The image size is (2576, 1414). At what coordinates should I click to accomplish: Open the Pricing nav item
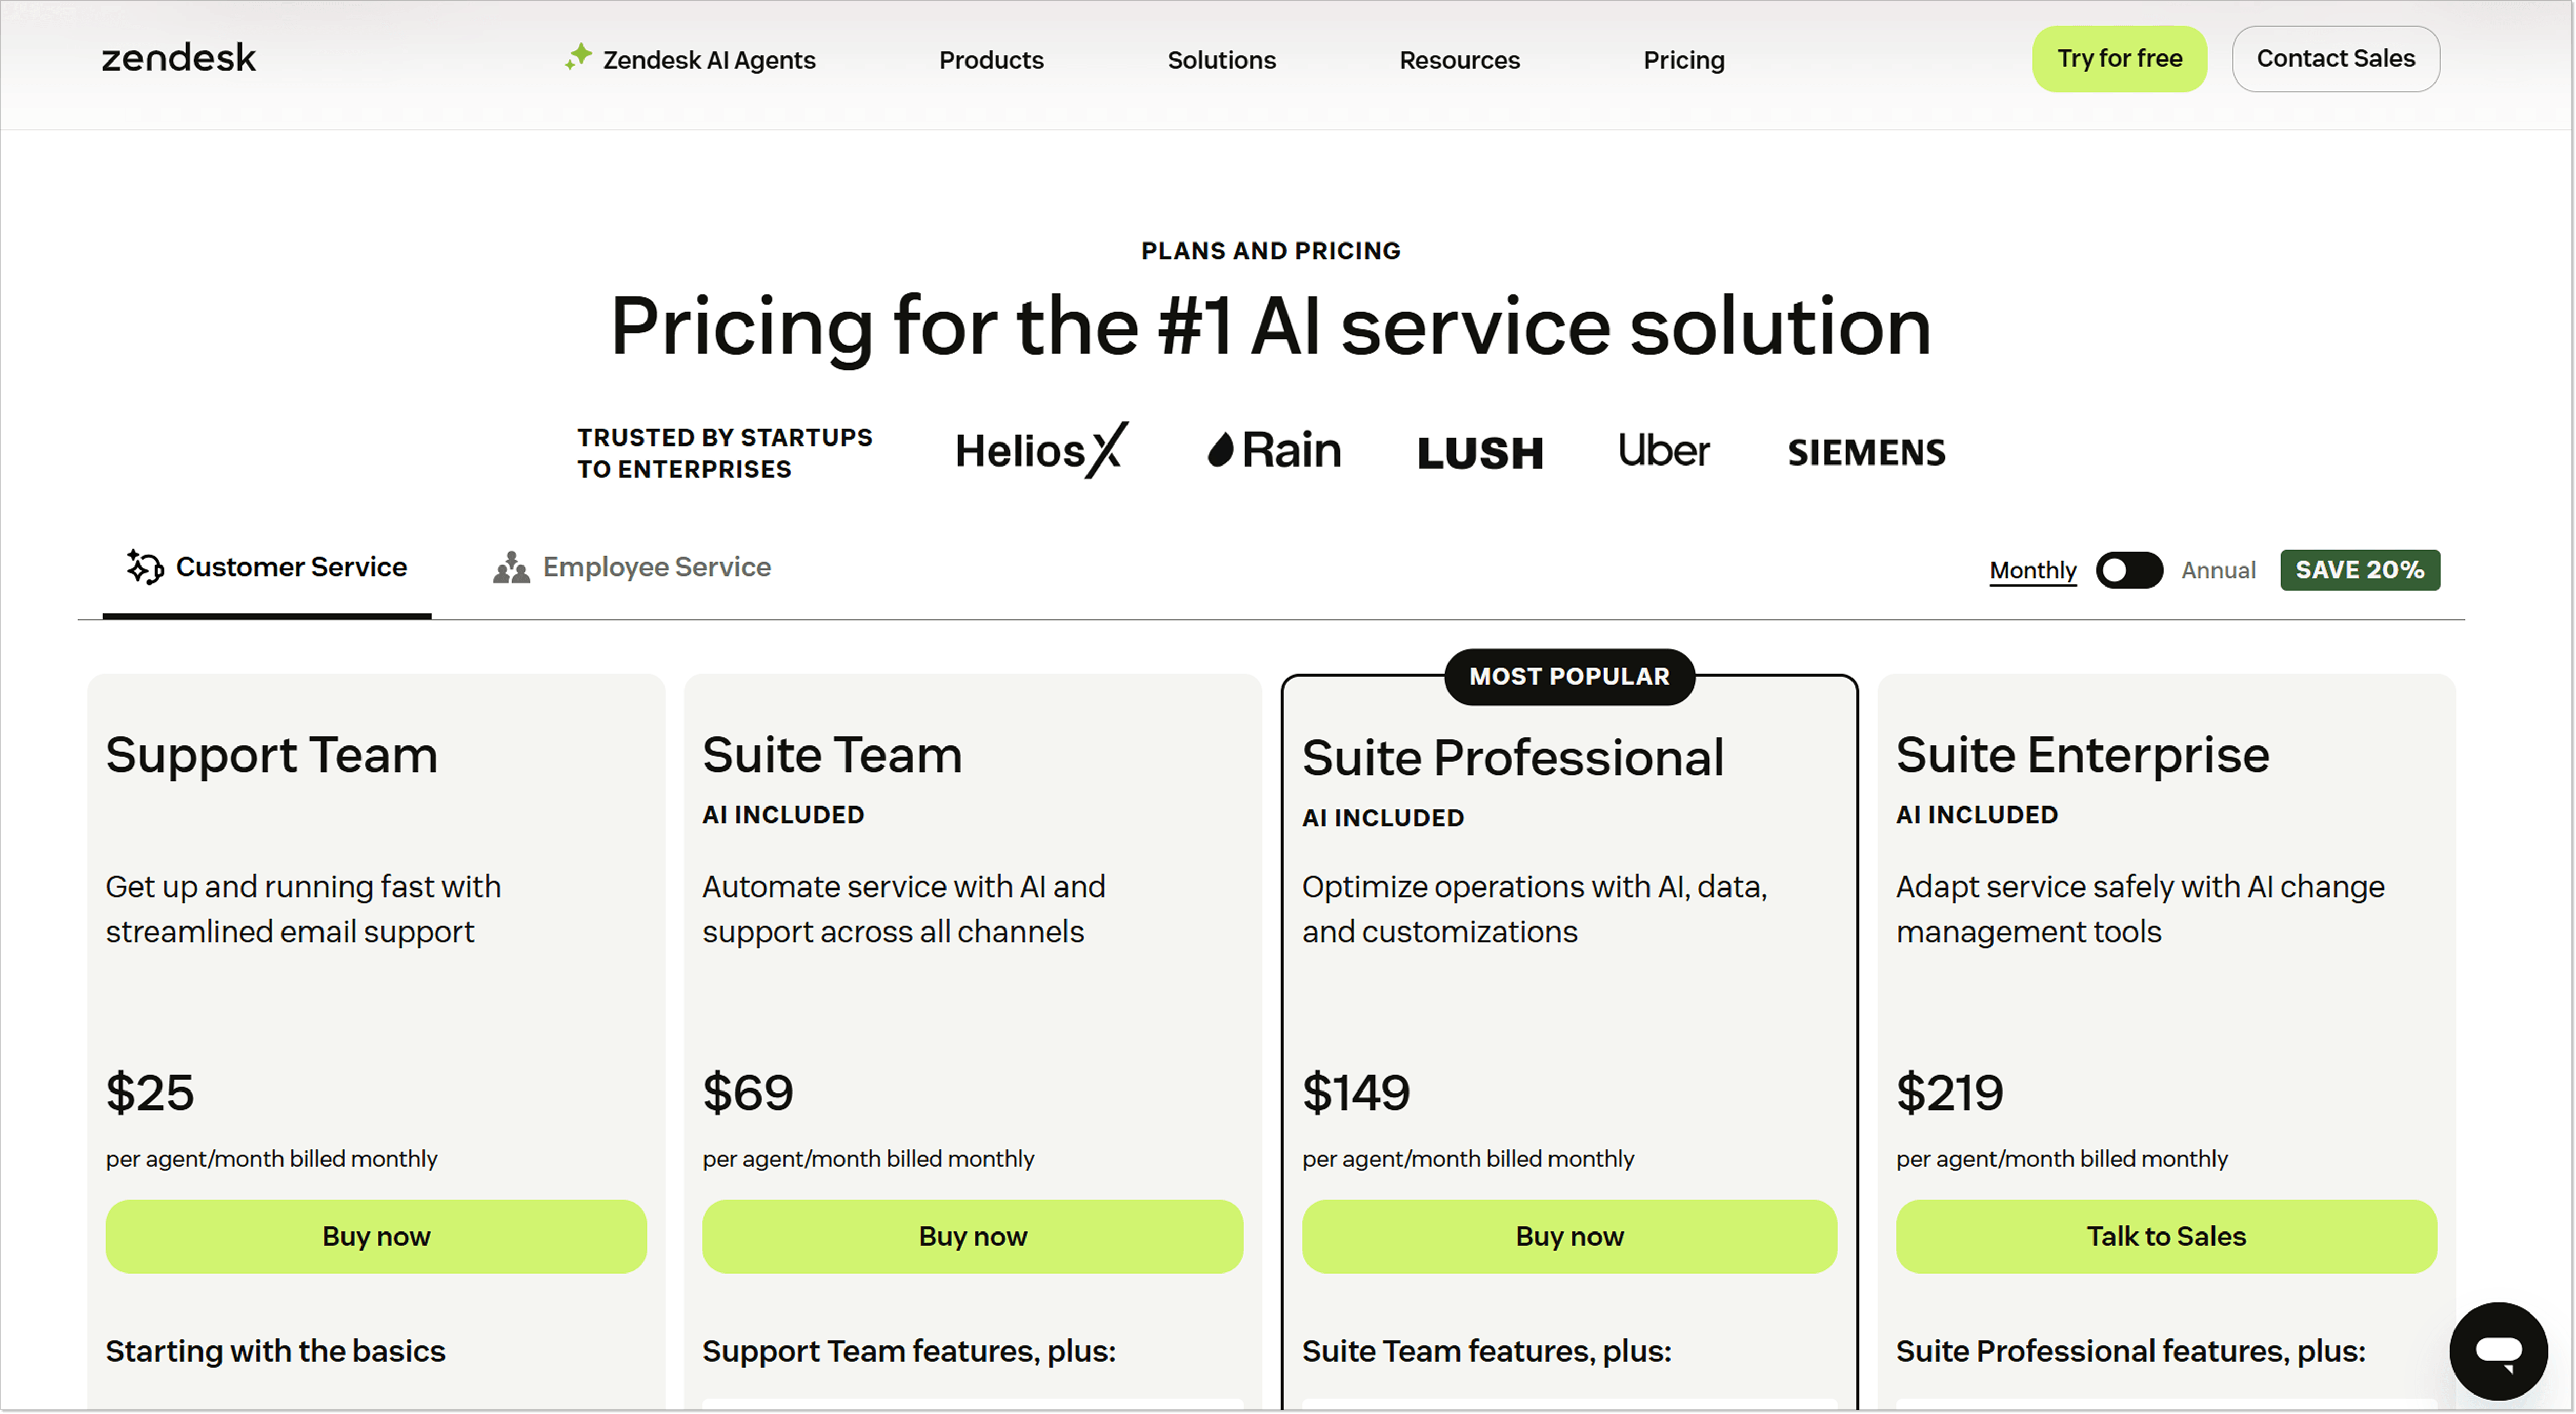(x=1684, y=60)
